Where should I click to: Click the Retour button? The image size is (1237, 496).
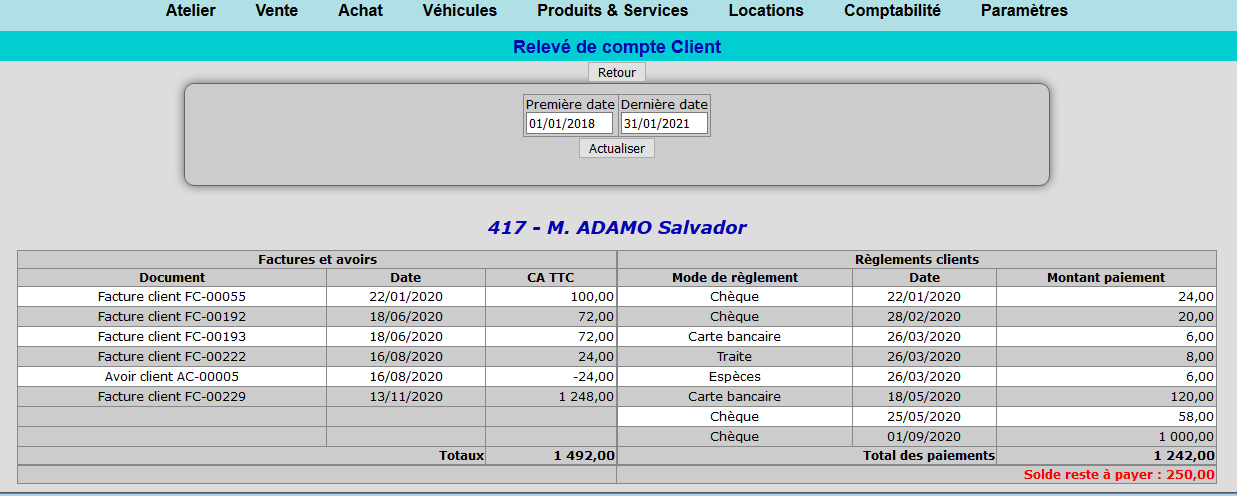tap(617, 72)
